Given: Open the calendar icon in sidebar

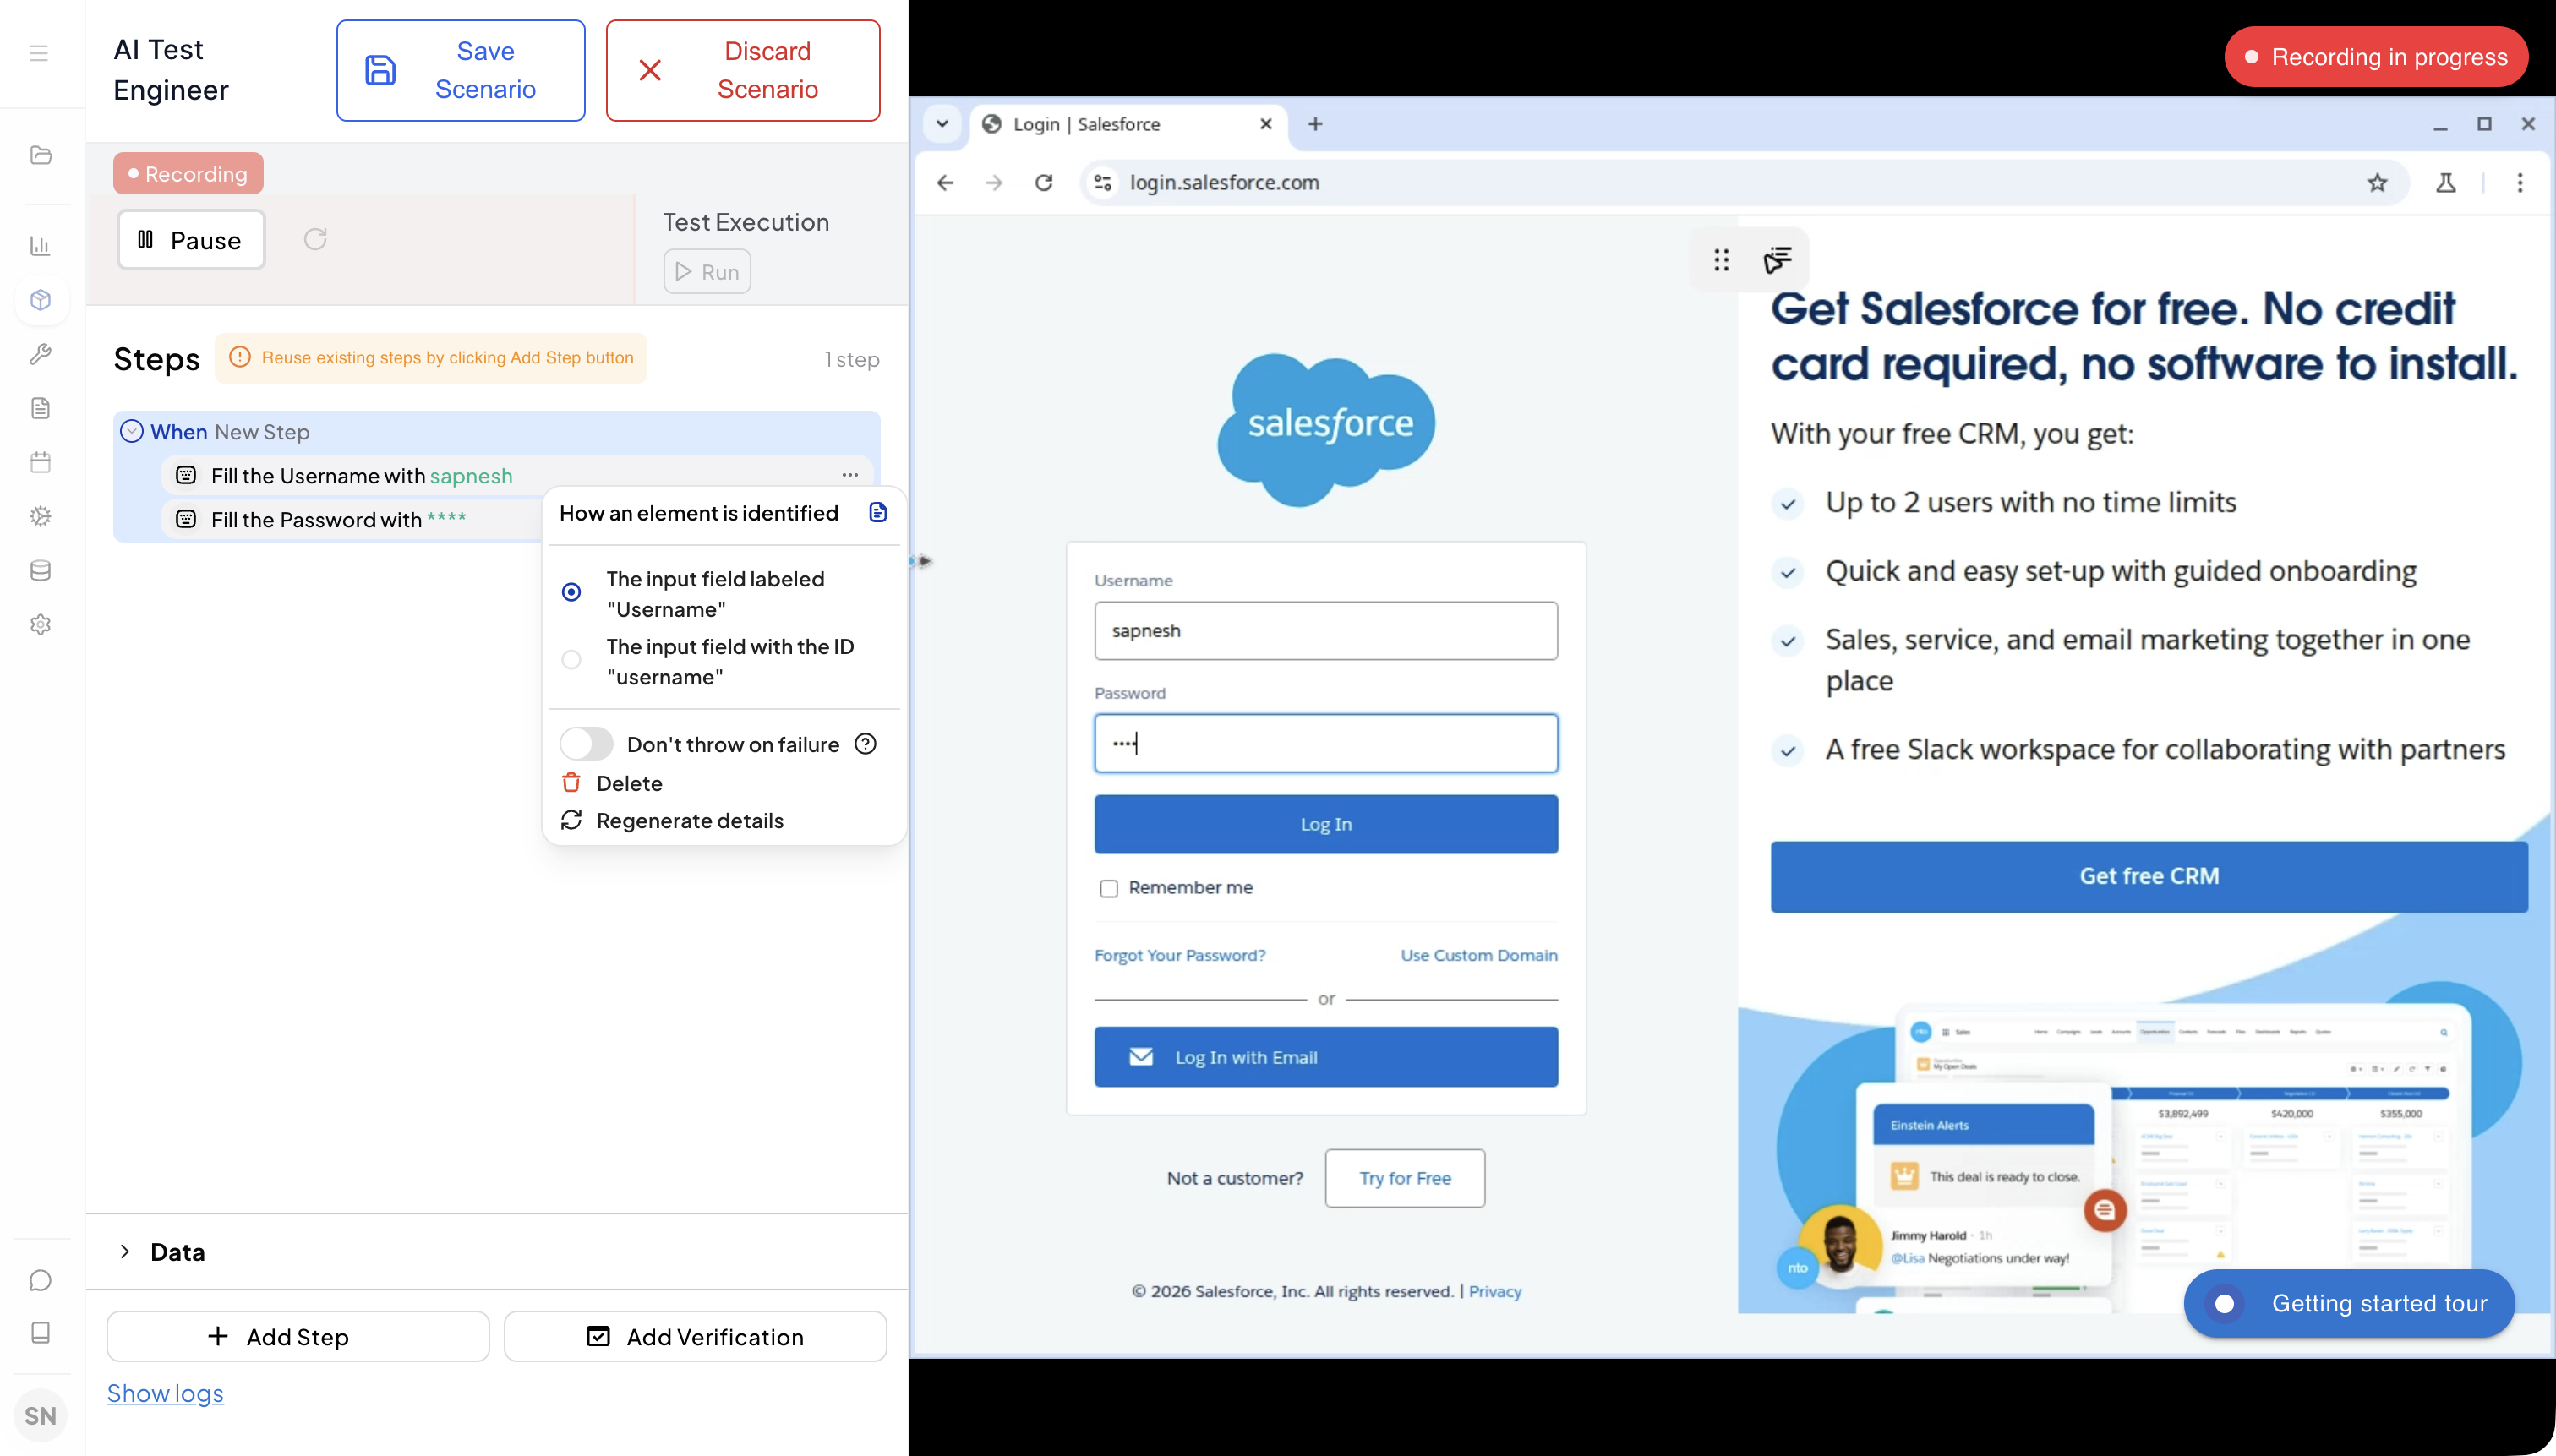Looking at the screenshot, I should point(41,462).
